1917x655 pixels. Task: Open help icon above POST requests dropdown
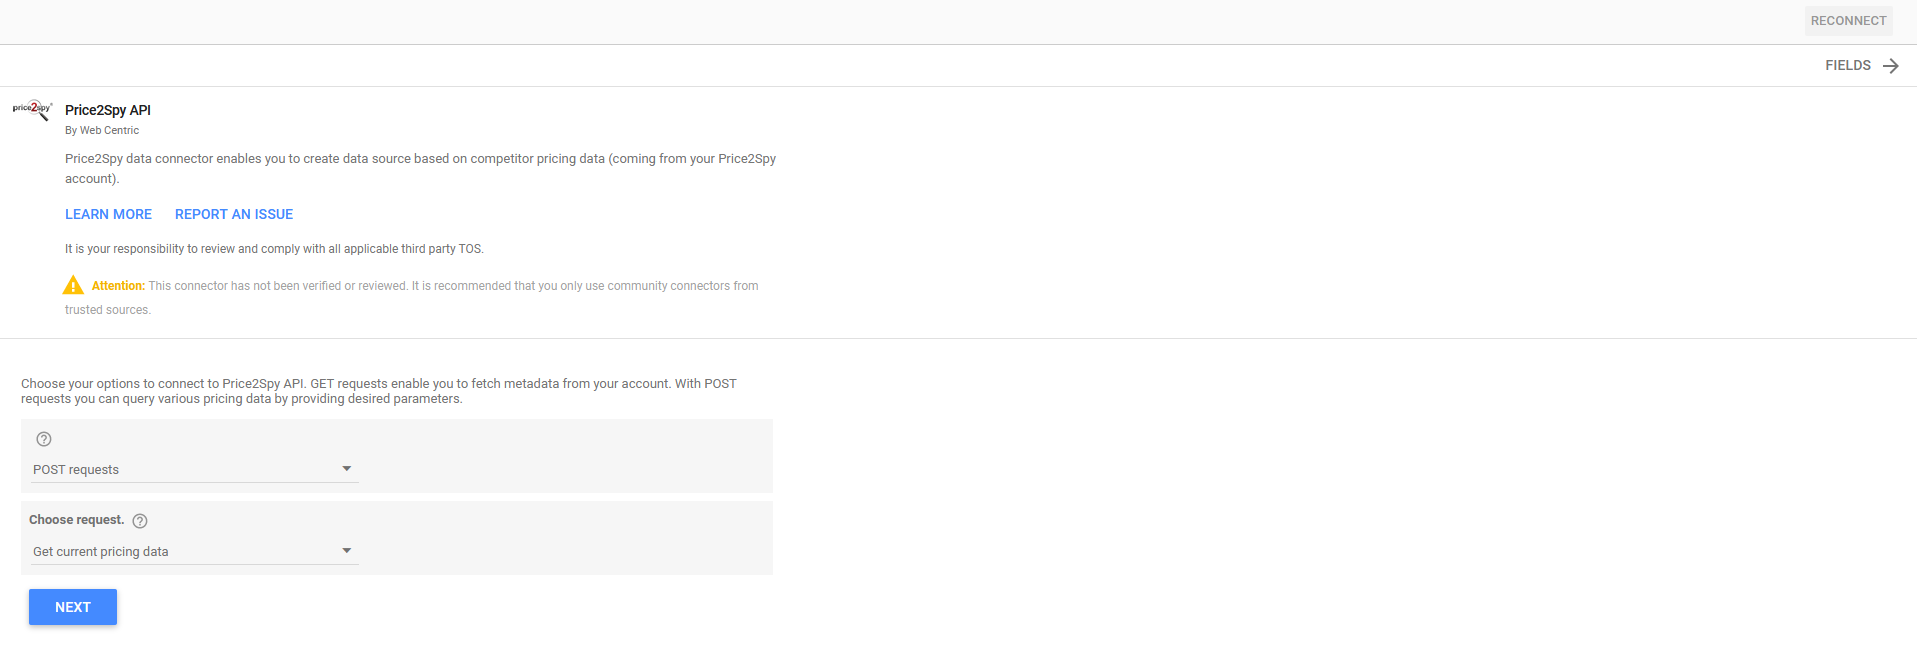44,439
